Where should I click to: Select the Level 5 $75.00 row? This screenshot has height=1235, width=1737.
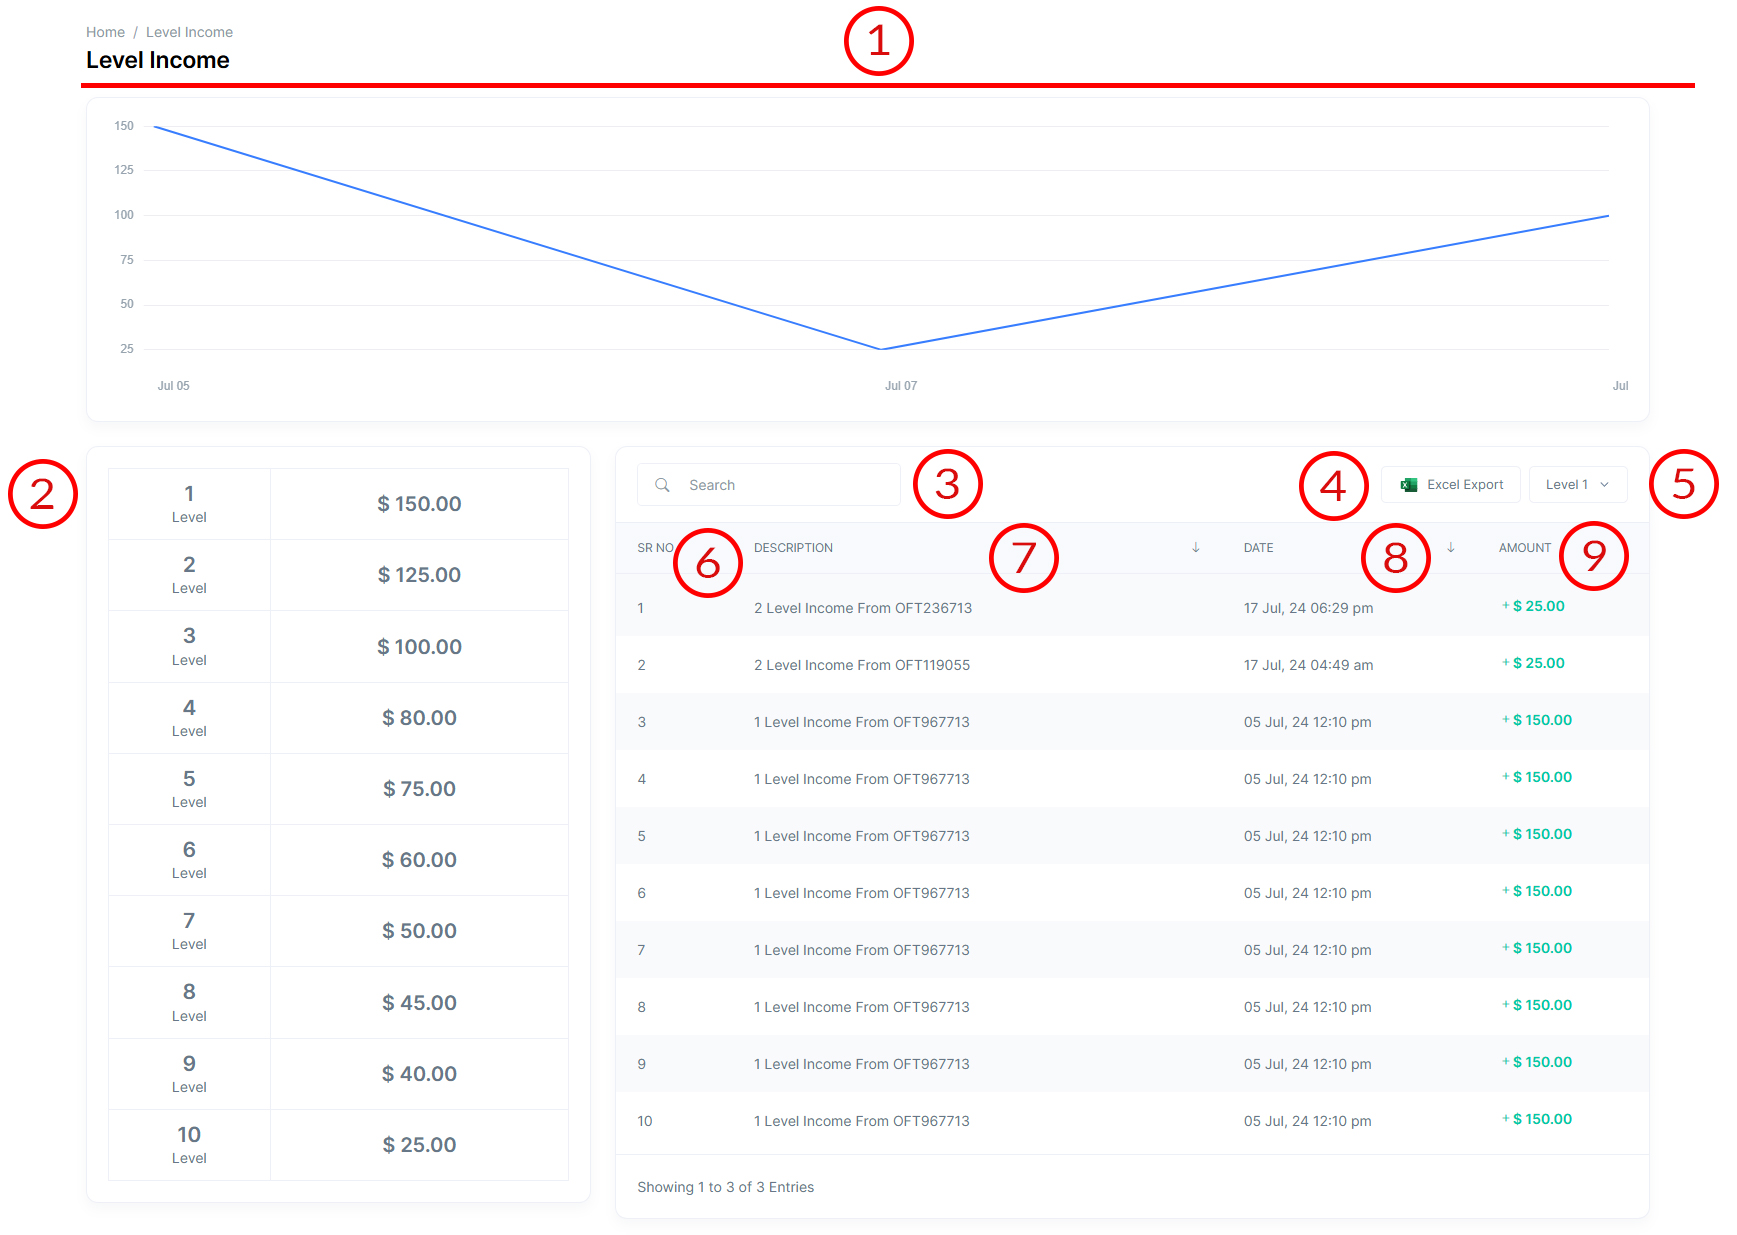tap(338, 789)
